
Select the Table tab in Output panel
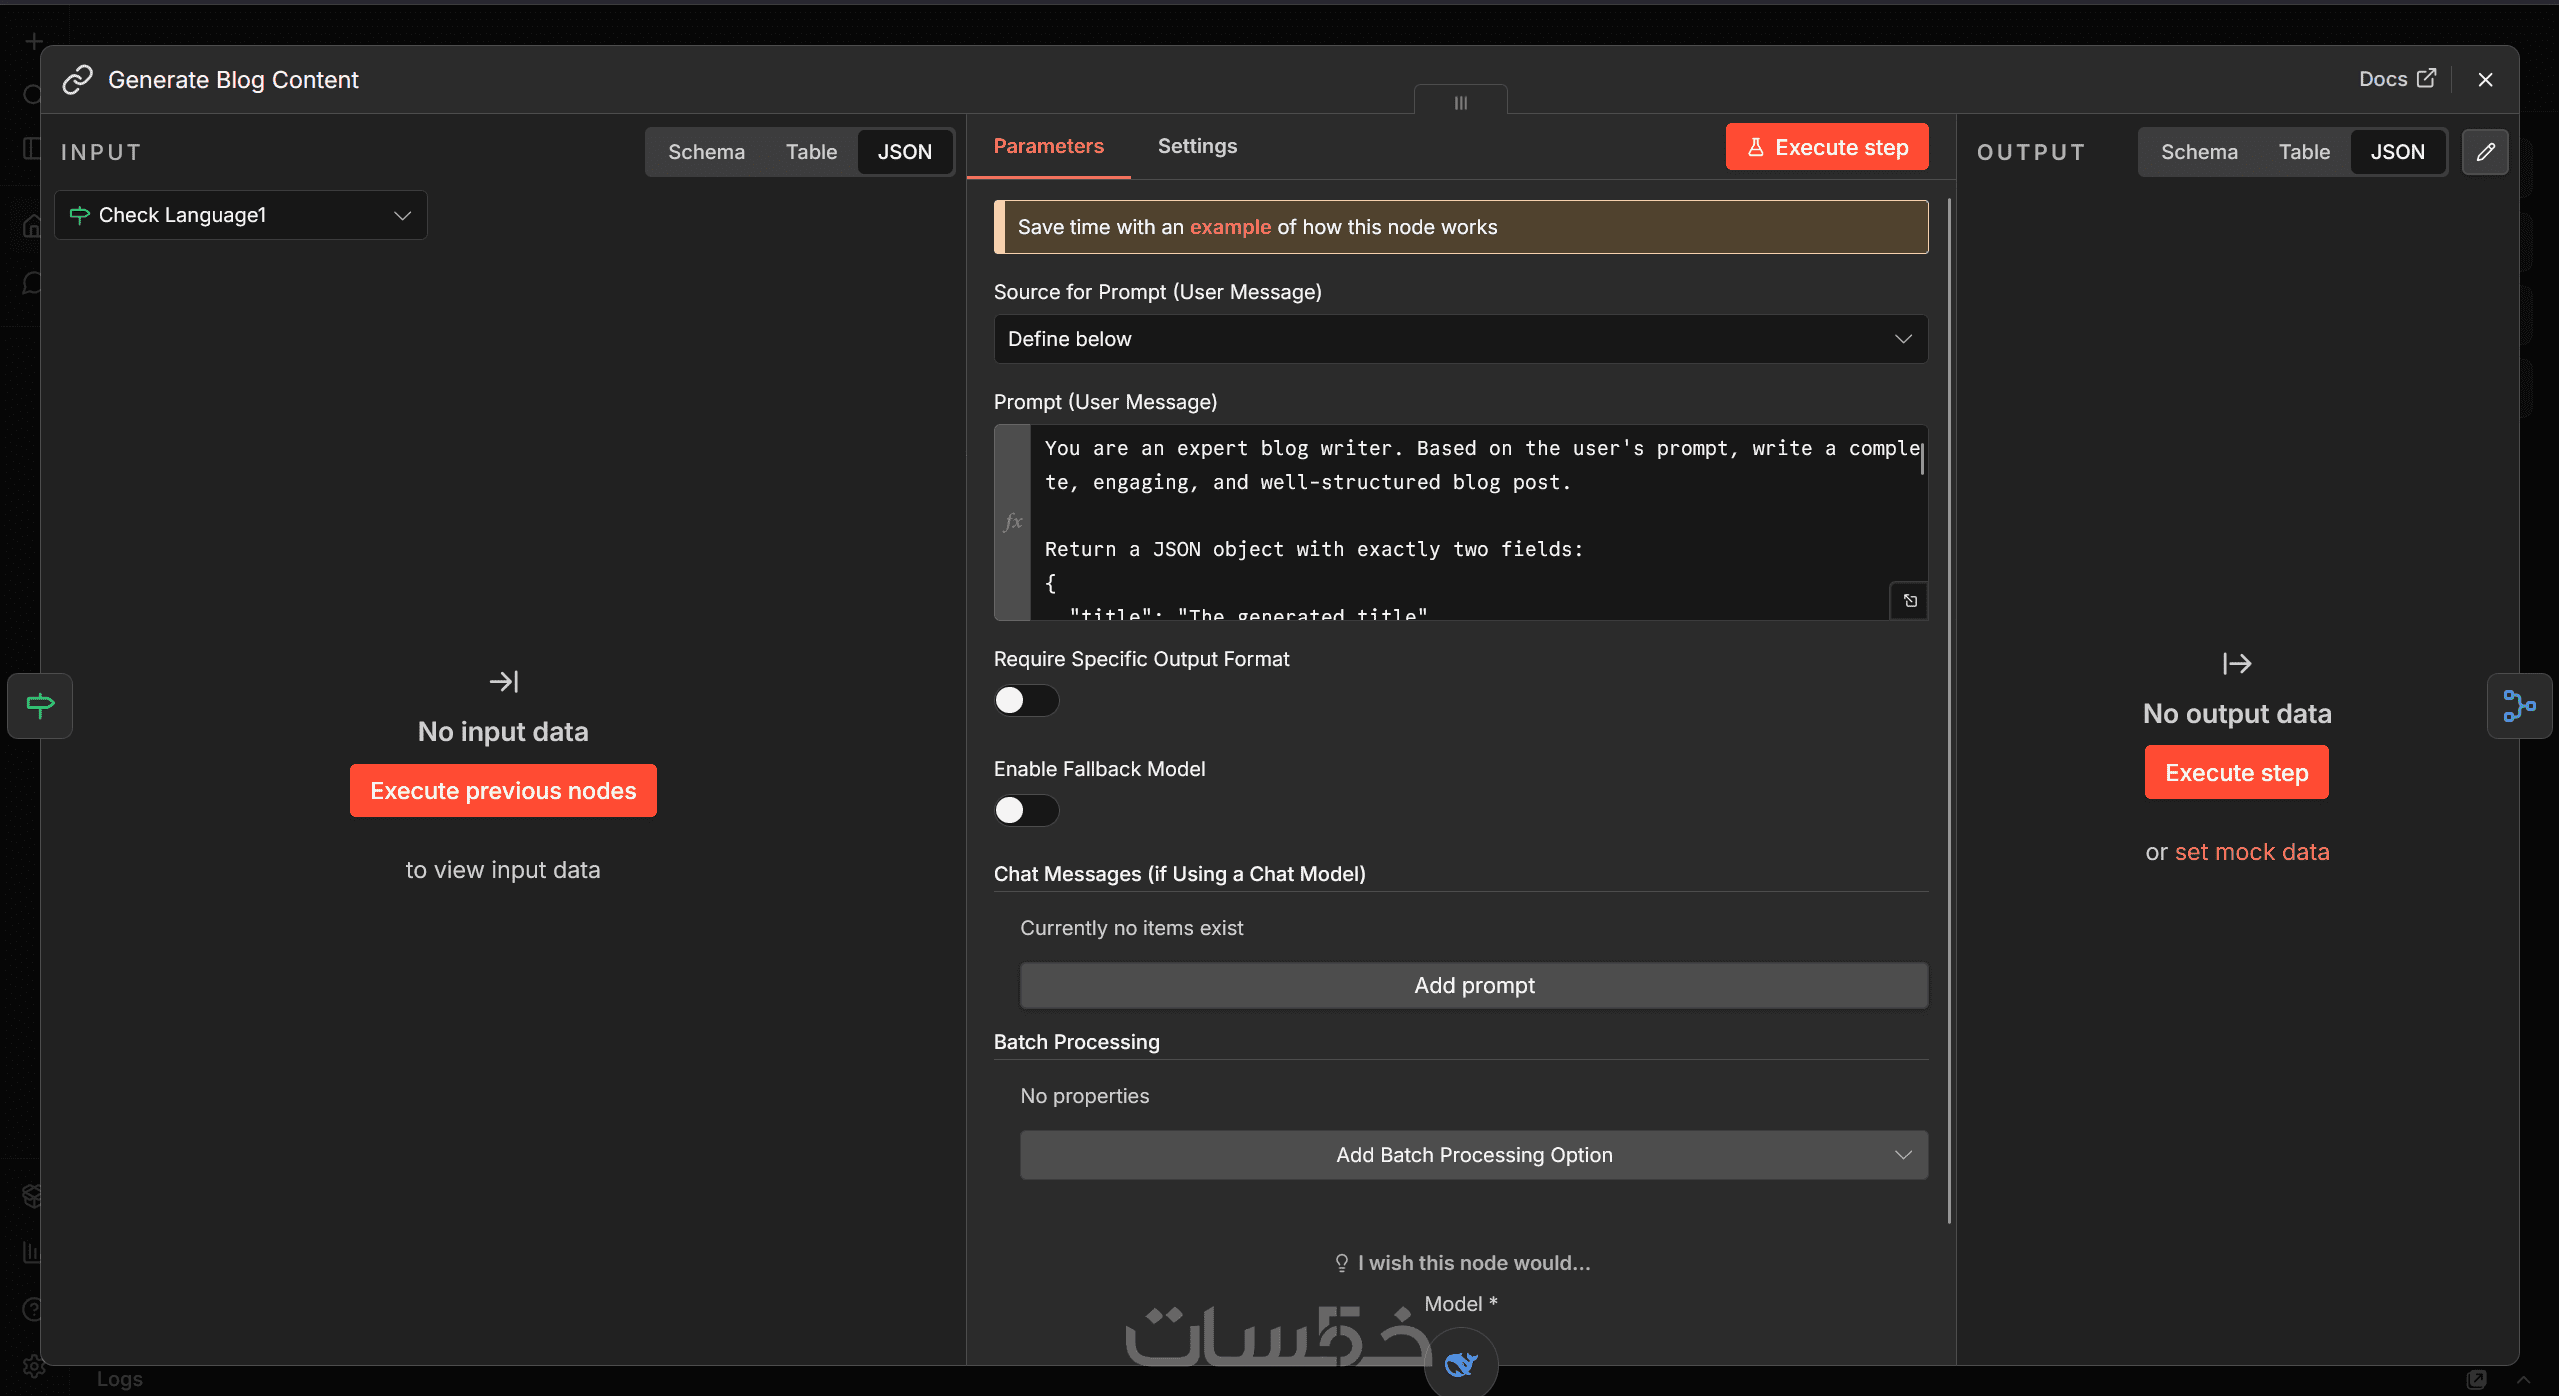point(2303,152)
